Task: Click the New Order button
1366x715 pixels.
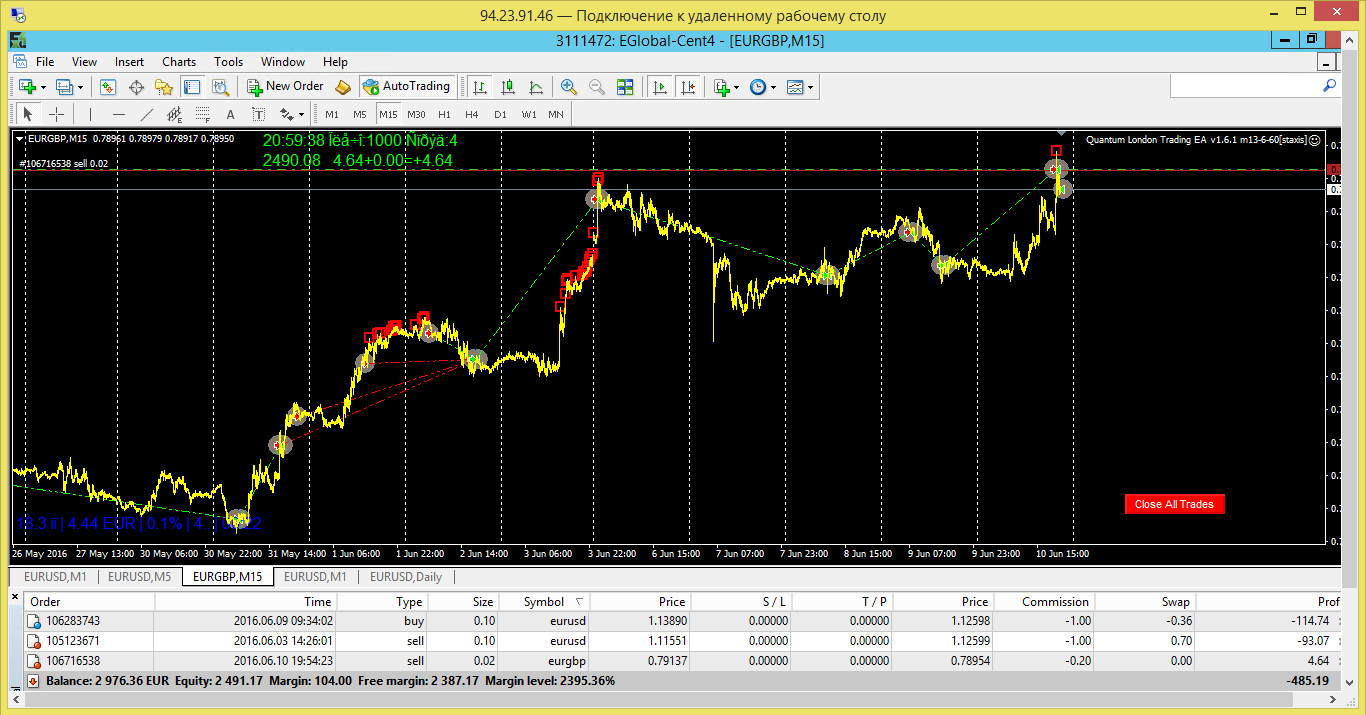Action: pyautogui.click(x=286, y=87)
